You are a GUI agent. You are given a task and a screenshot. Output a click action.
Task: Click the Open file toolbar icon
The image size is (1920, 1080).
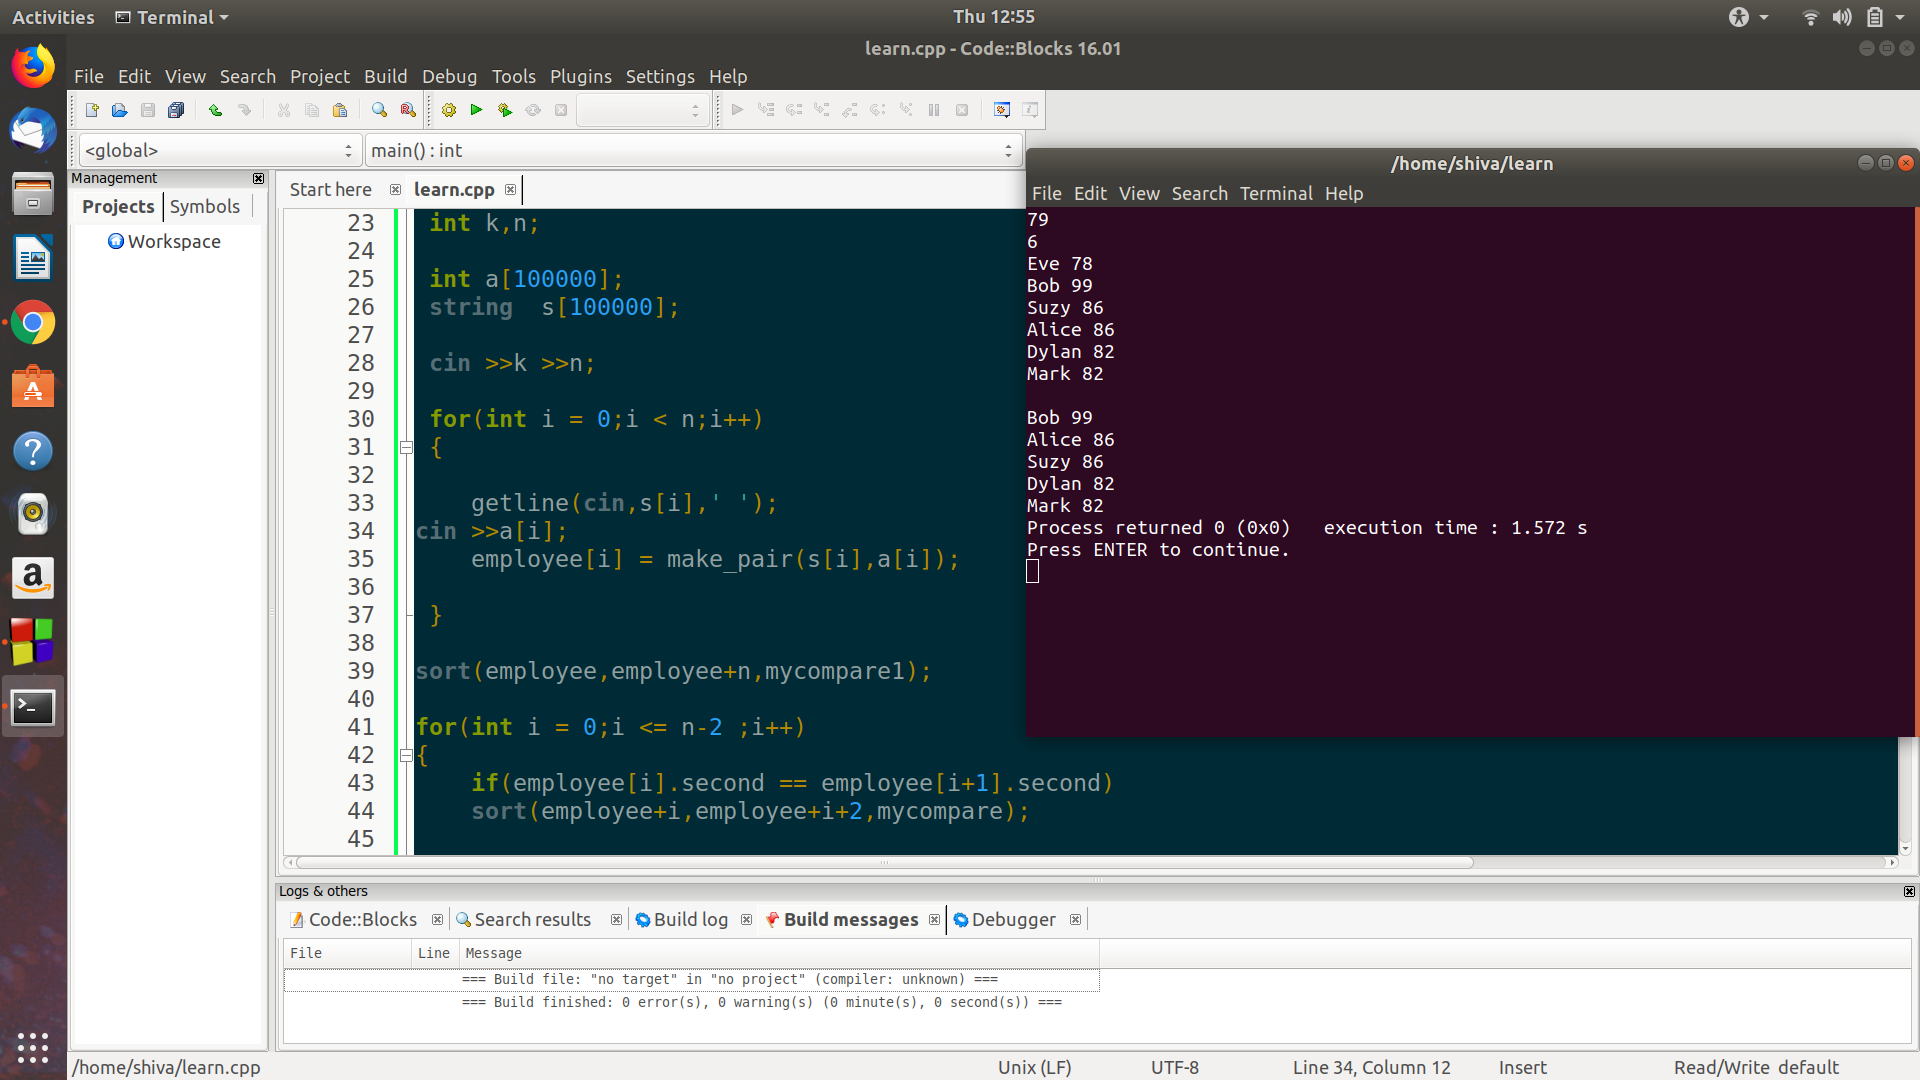(120, 110)
